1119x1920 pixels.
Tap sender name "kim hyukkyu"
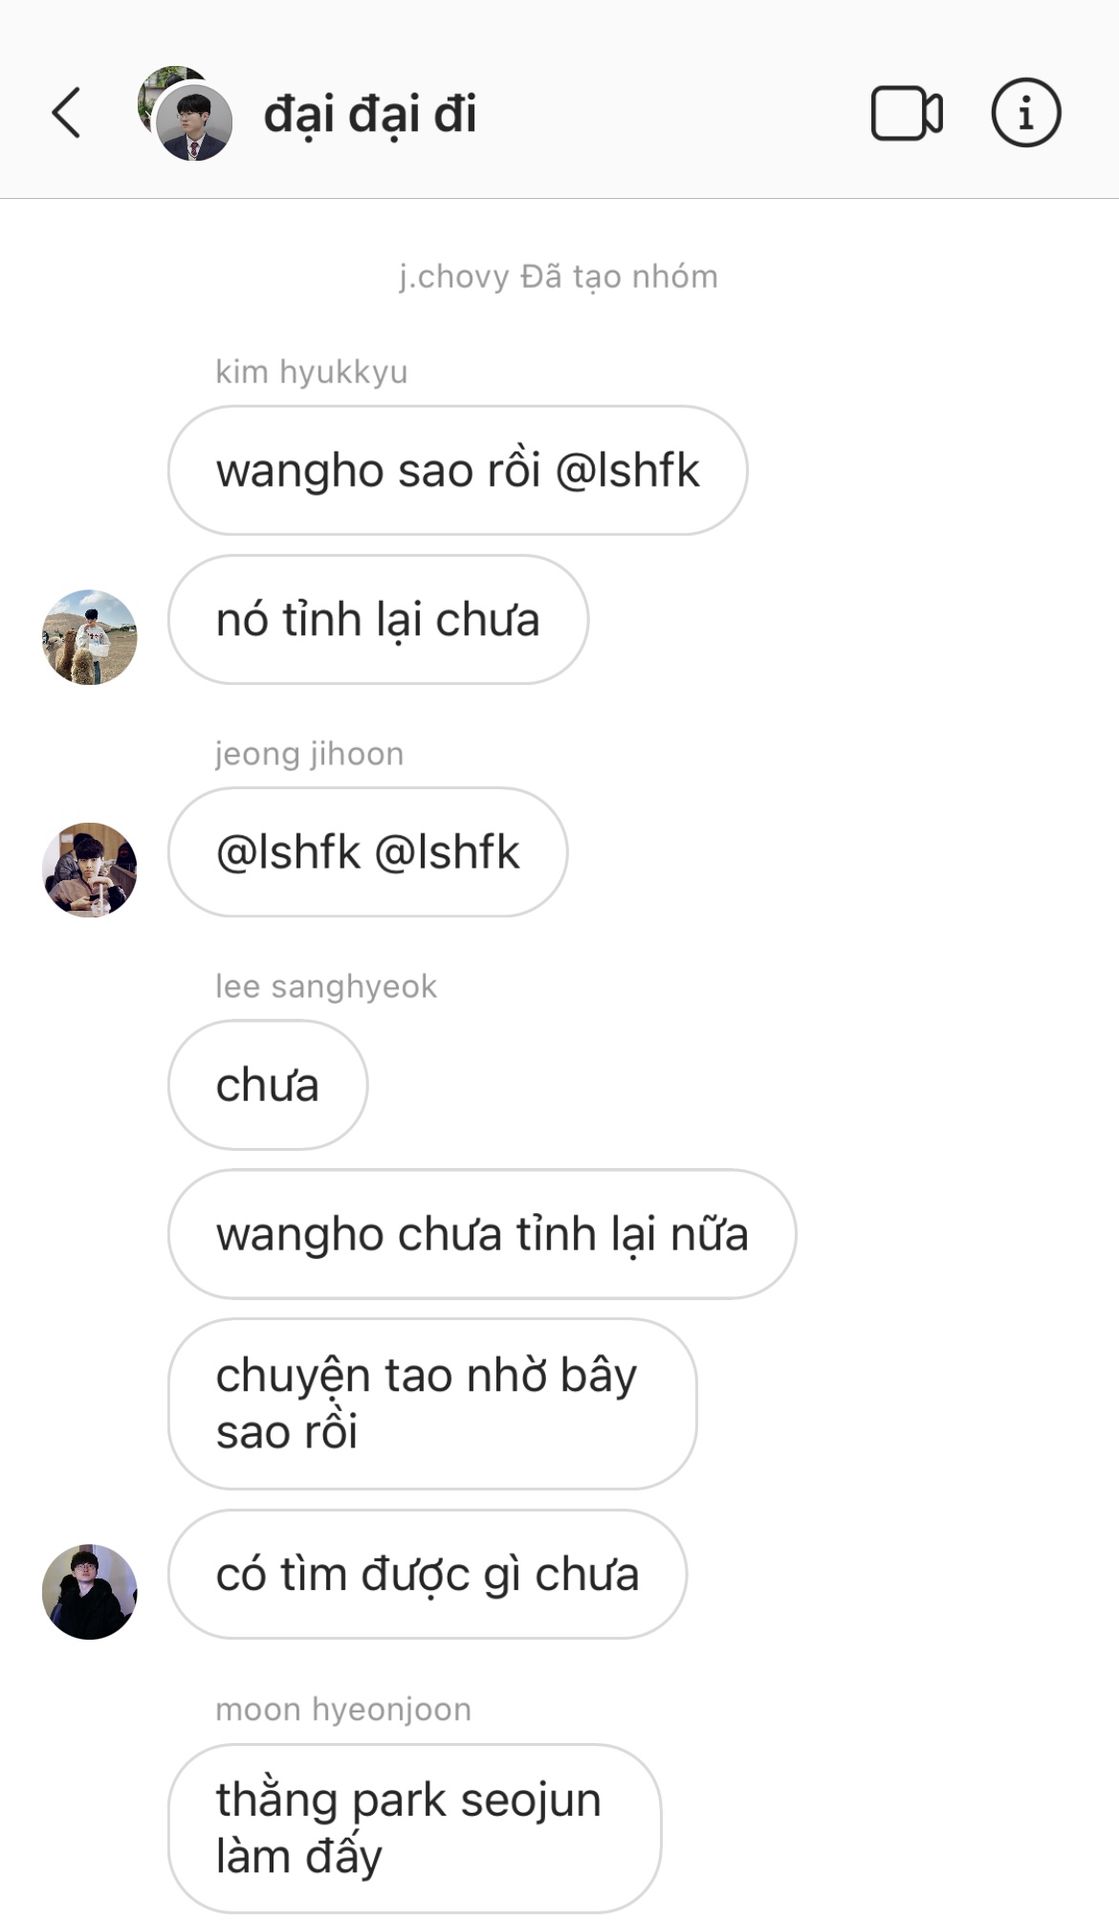tap(311, 372)
